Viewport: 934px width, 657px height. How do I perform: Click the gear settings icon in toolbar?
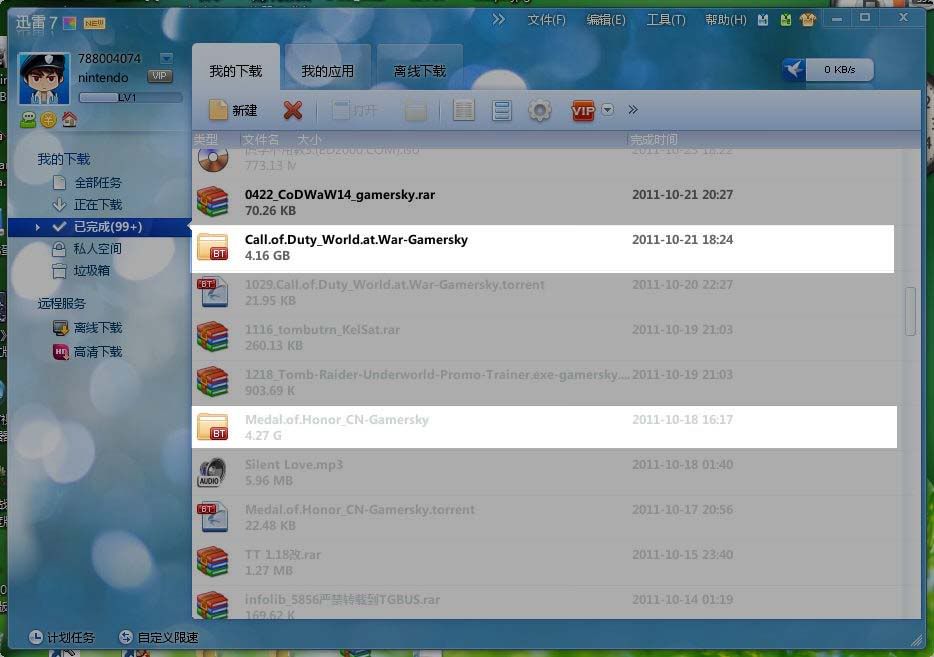(540, 110)
